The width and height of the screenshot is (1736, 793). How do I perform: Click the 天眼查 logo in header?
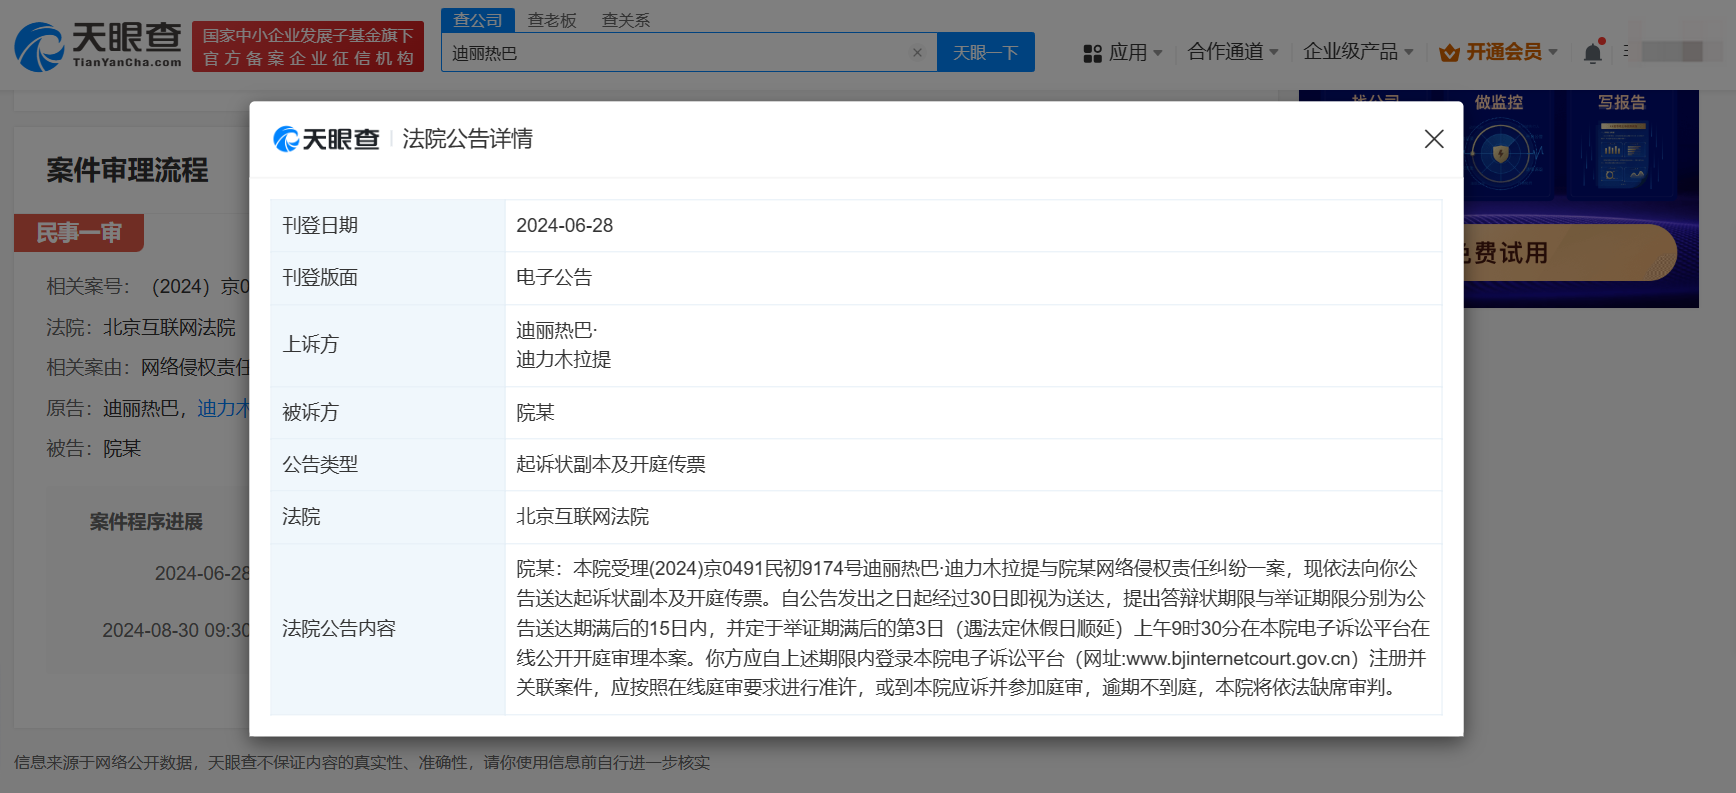point(98,46)
